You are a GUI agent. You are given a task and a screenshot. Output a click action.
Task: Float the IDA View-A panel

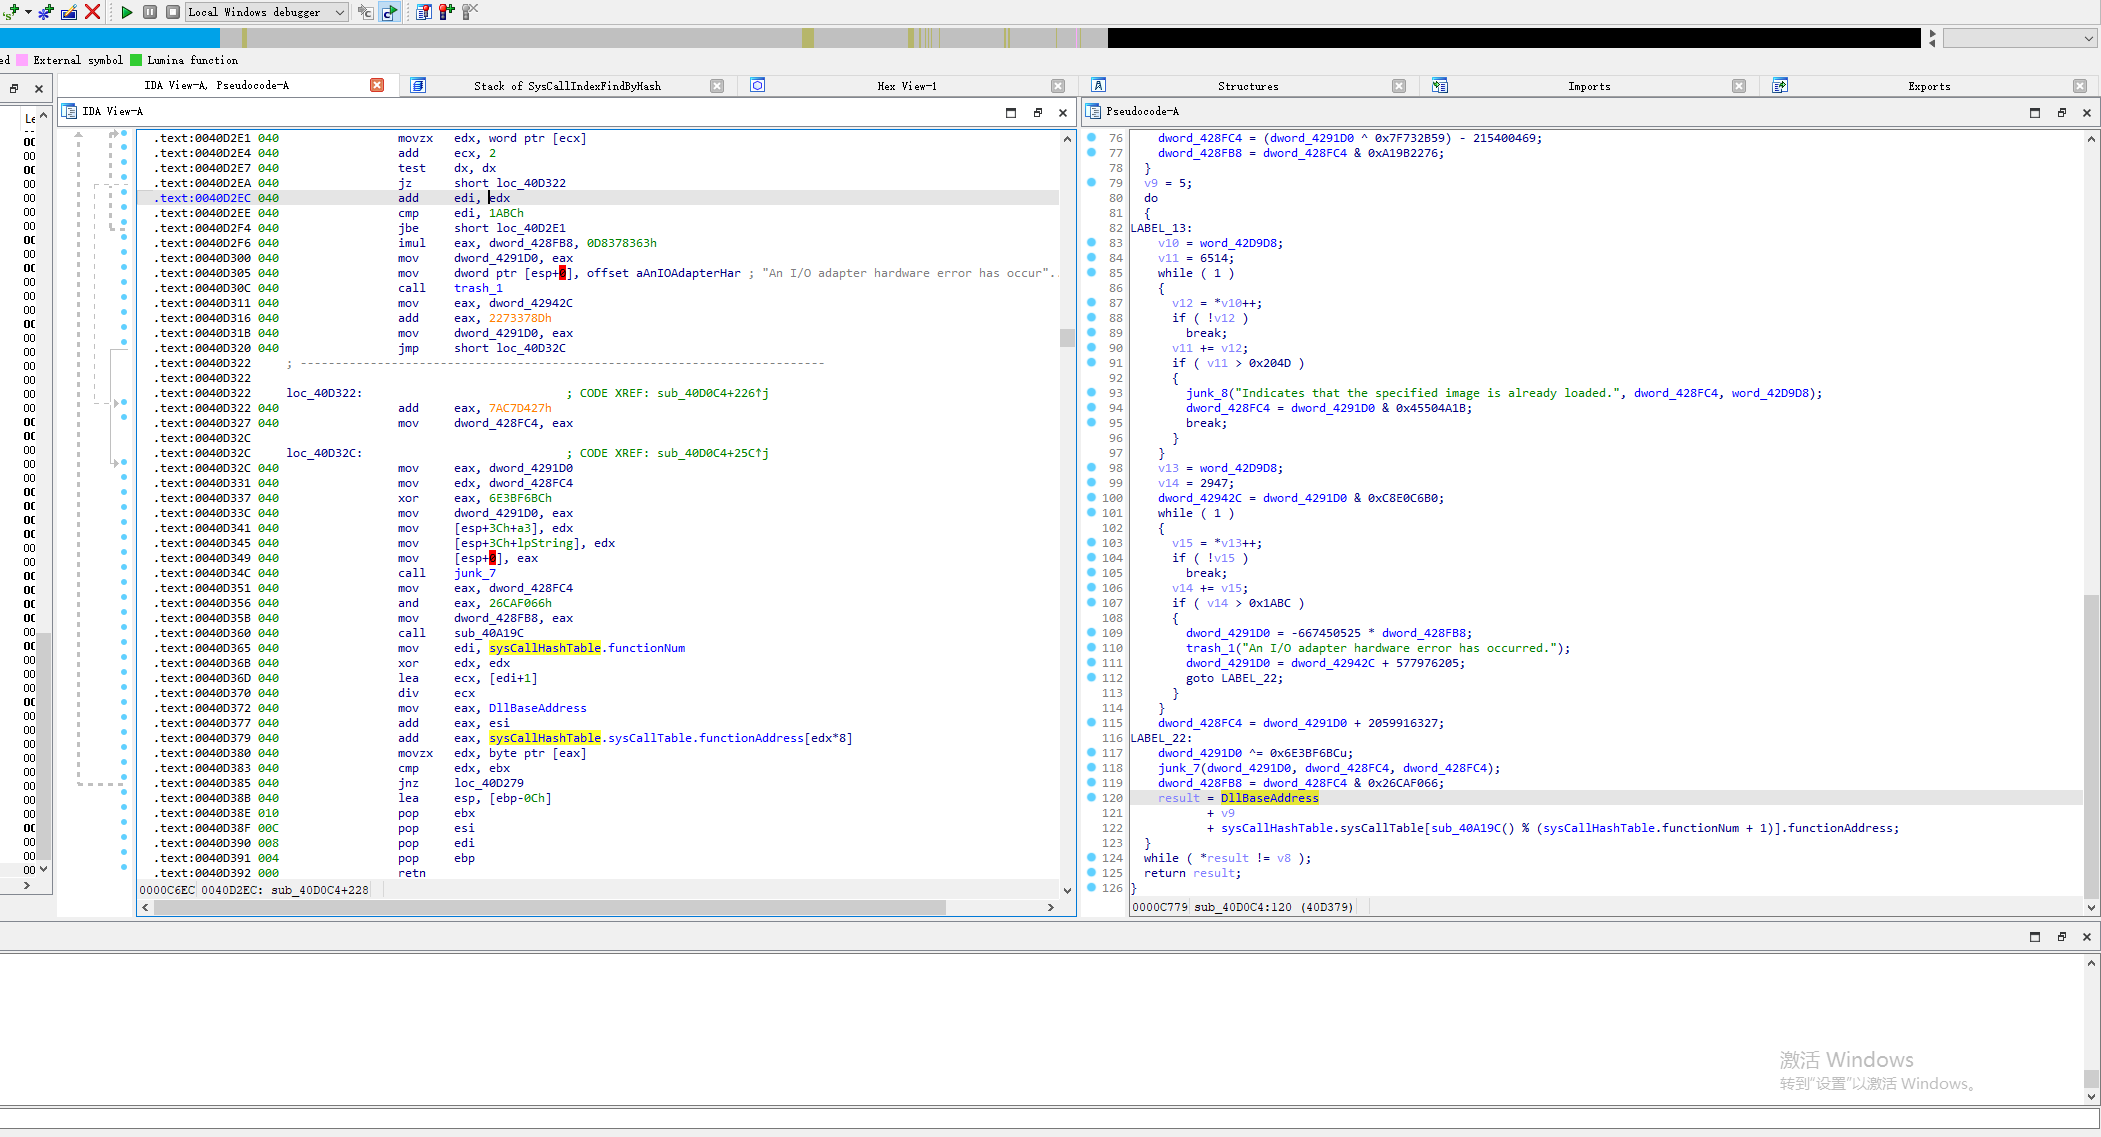click(1037, 113)
